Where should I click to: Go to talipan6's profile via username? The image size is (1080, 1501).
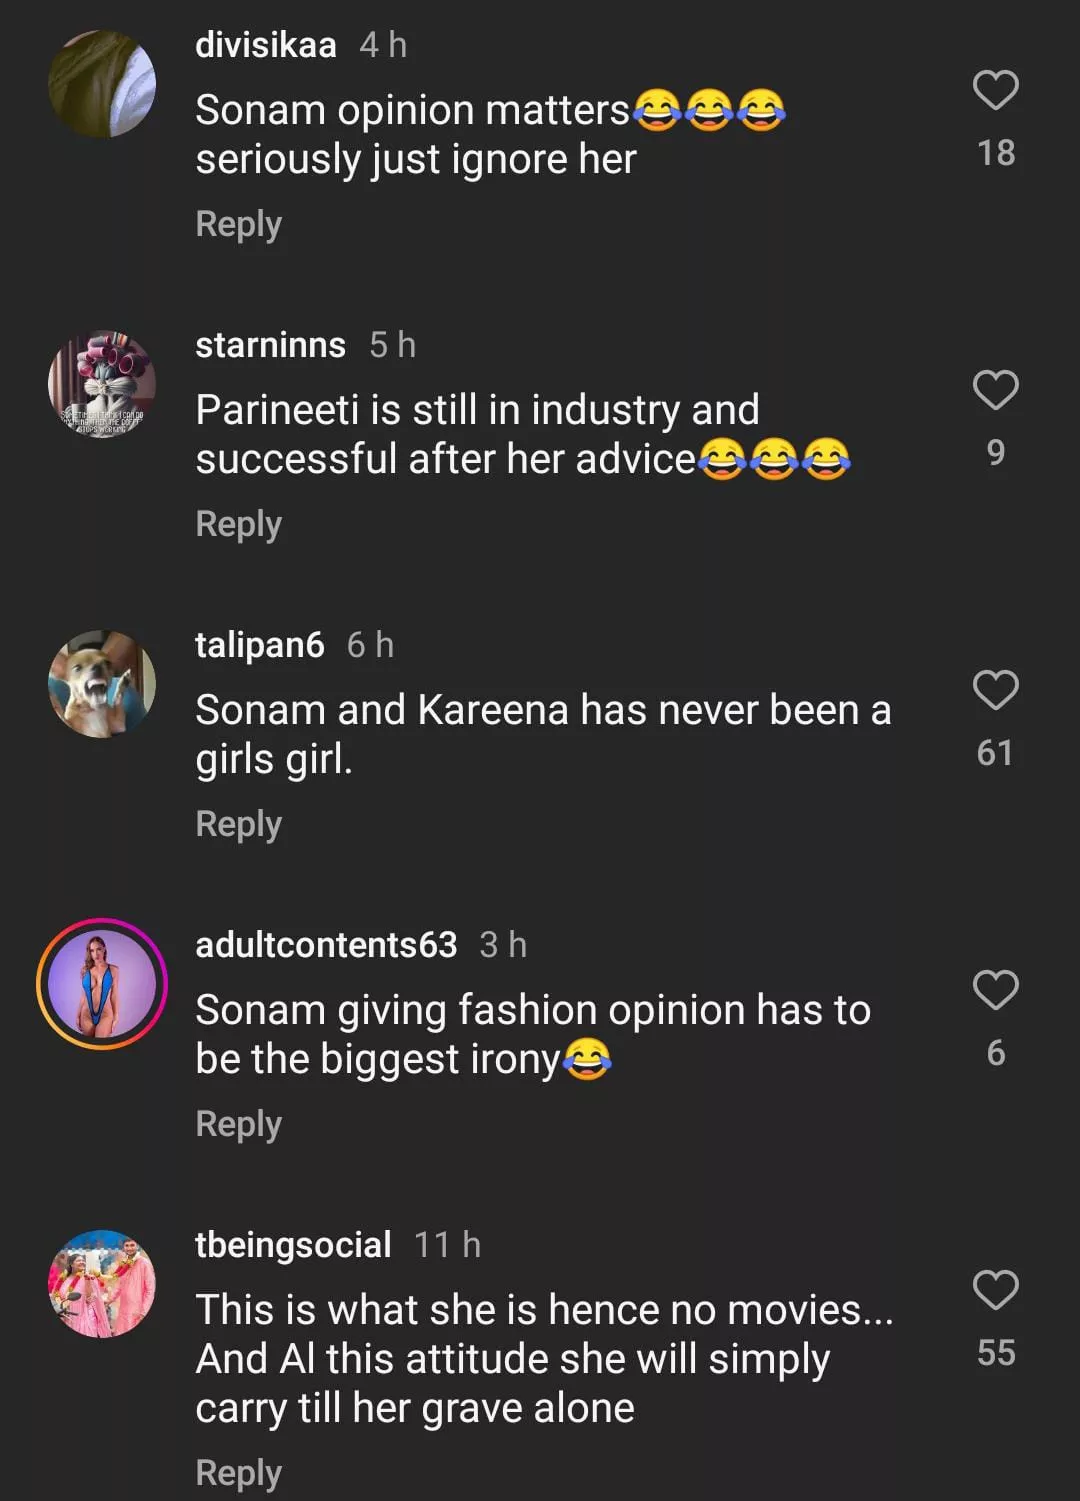(x=259, y=645)
